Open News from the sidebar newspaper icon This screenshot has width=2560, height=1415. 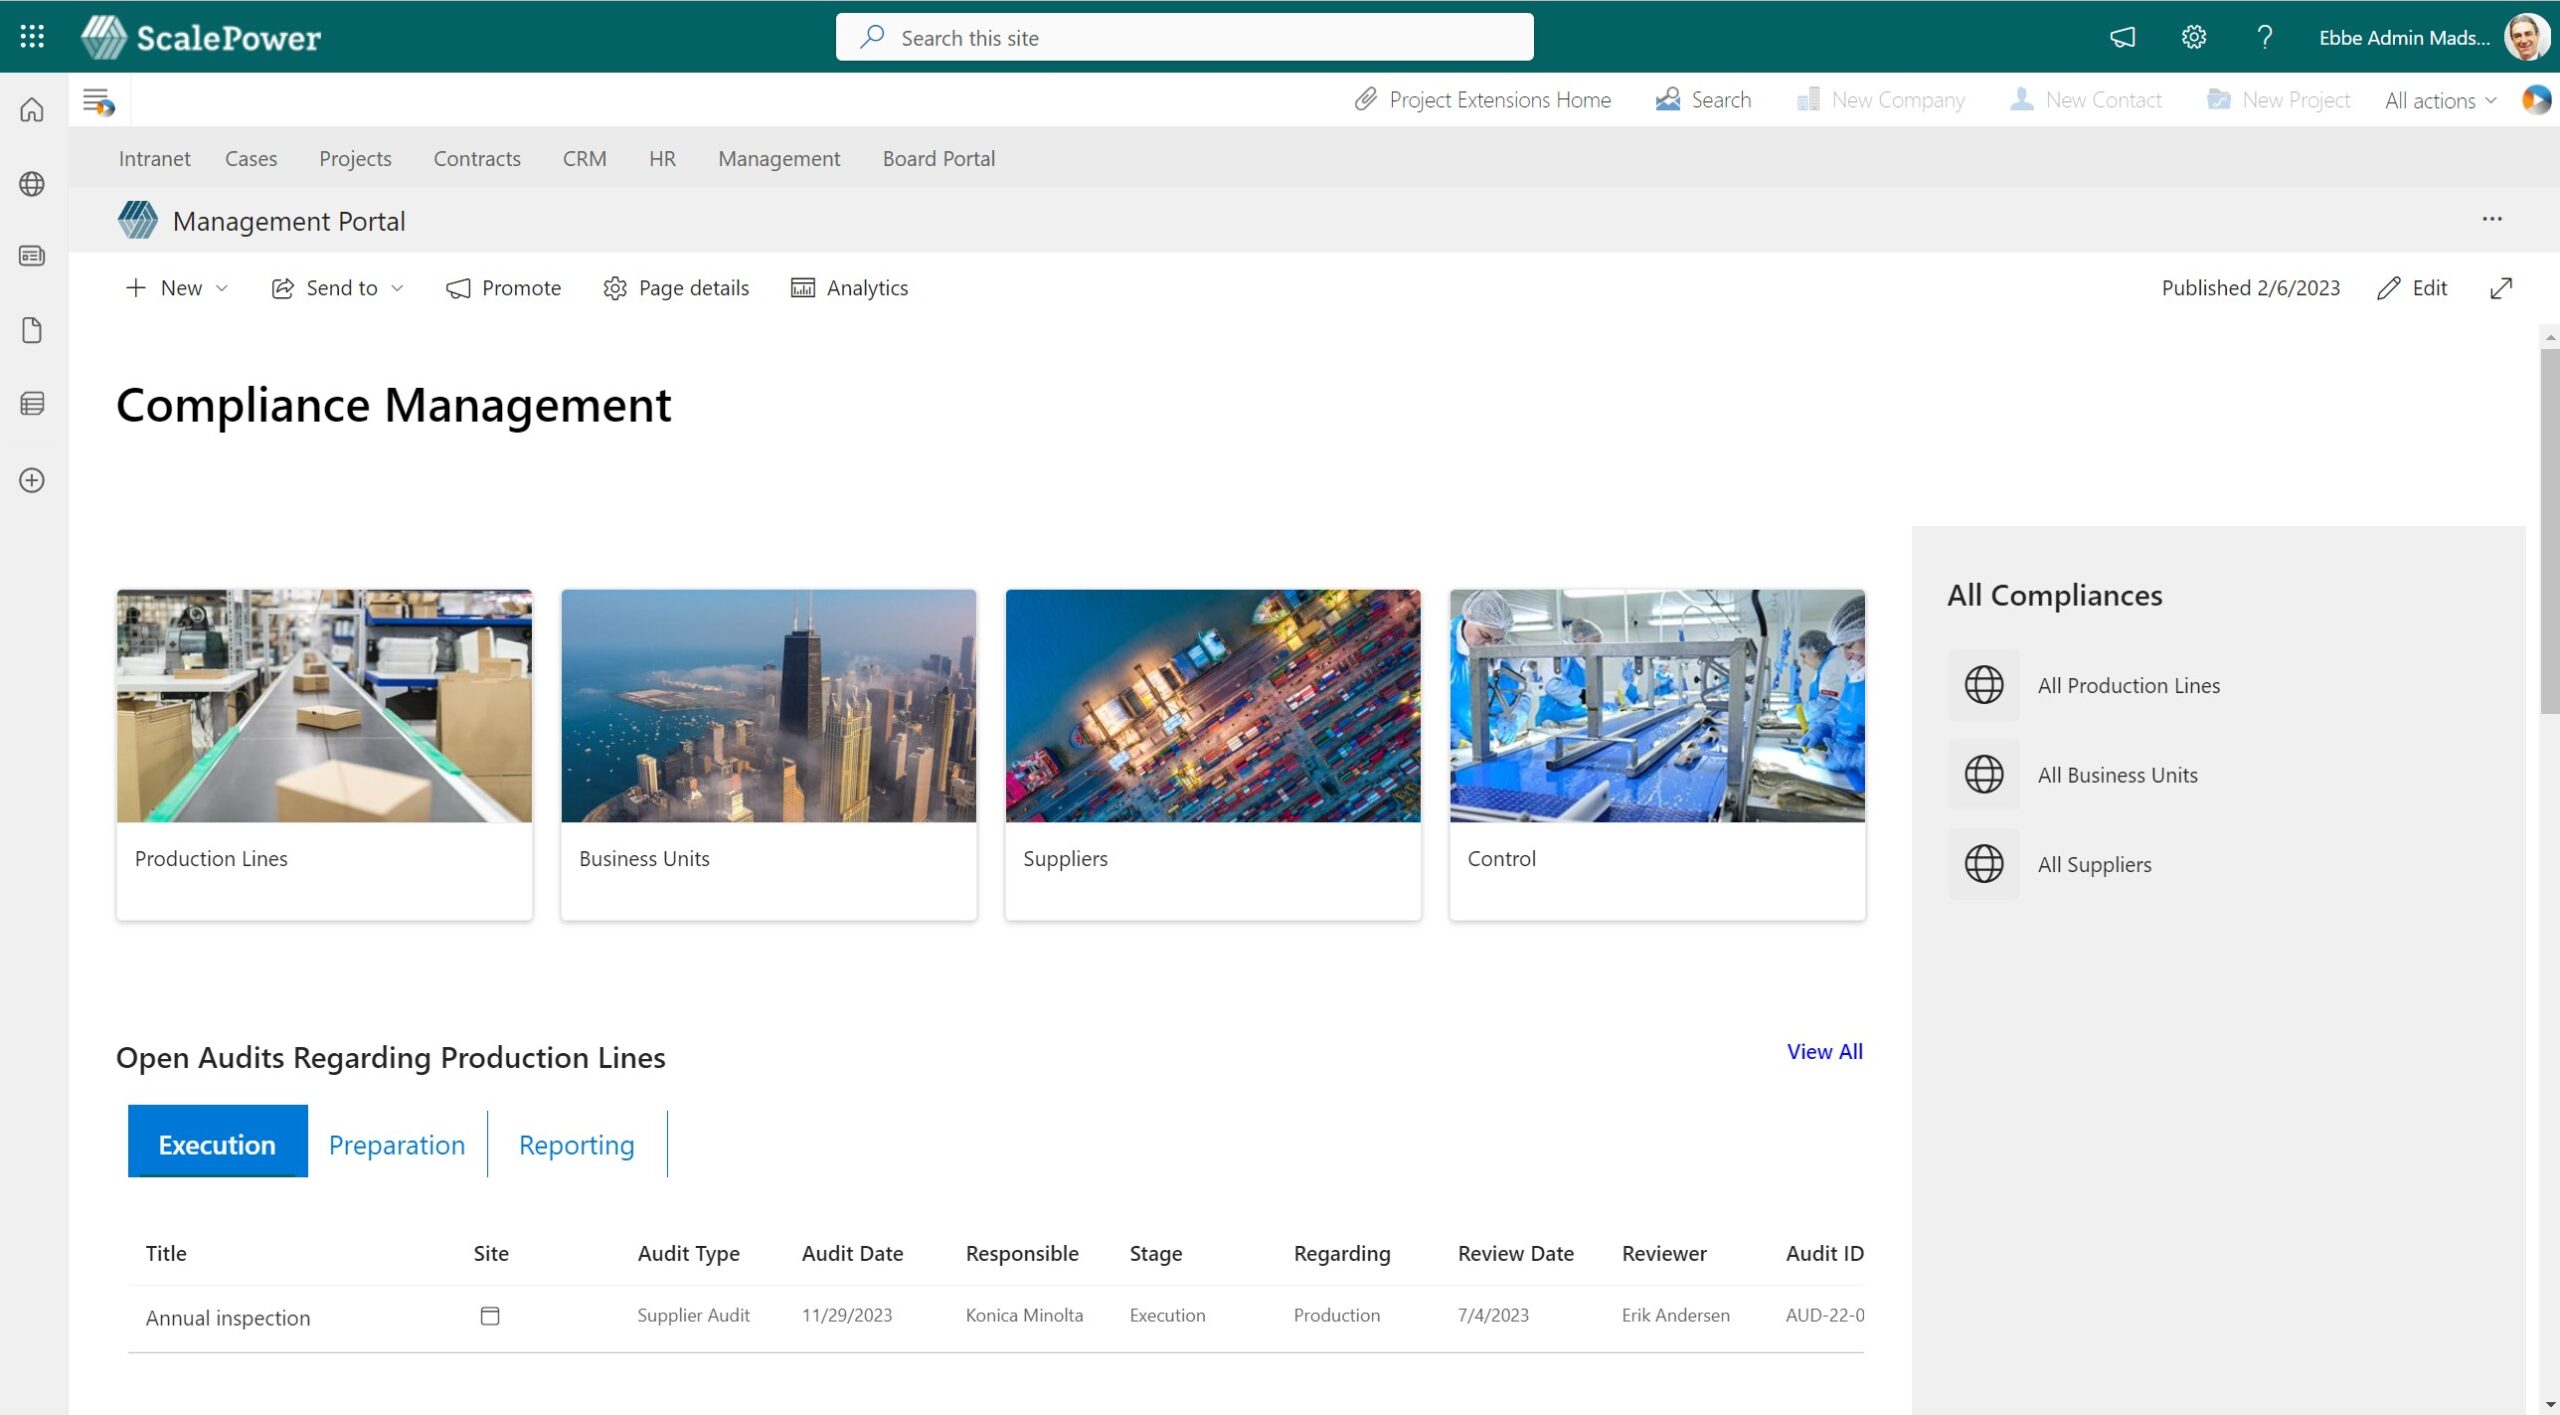pyautogui.click(x=32, y=256)
